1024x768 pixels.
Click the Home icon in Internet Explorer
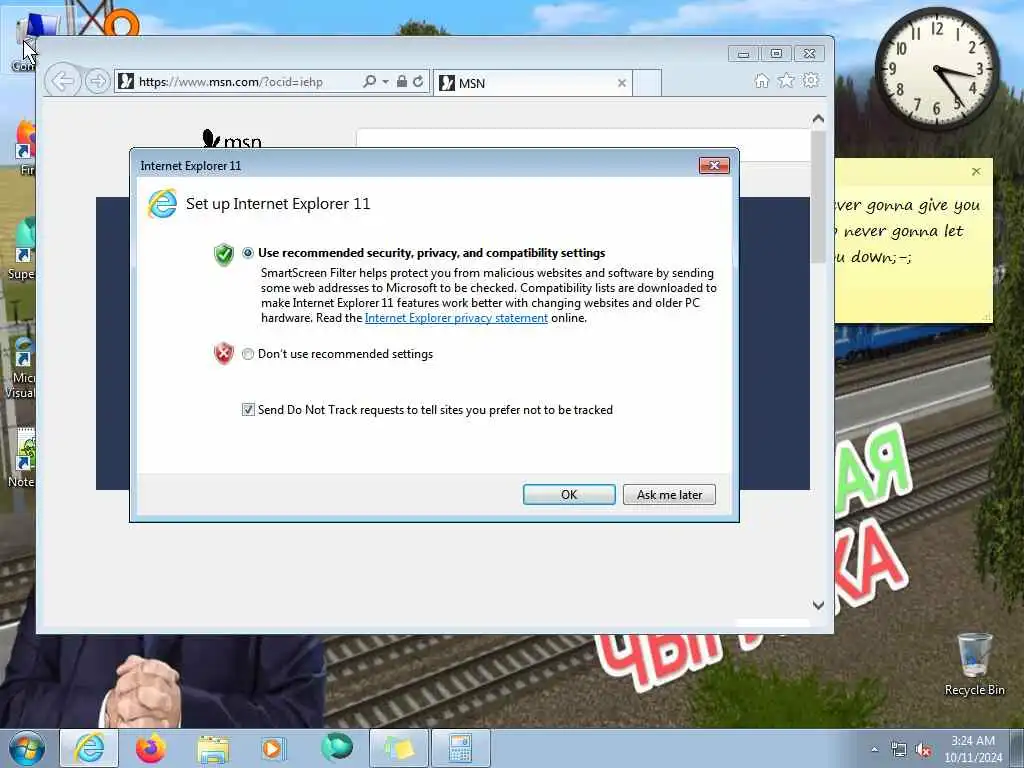[x=761, y=81]
